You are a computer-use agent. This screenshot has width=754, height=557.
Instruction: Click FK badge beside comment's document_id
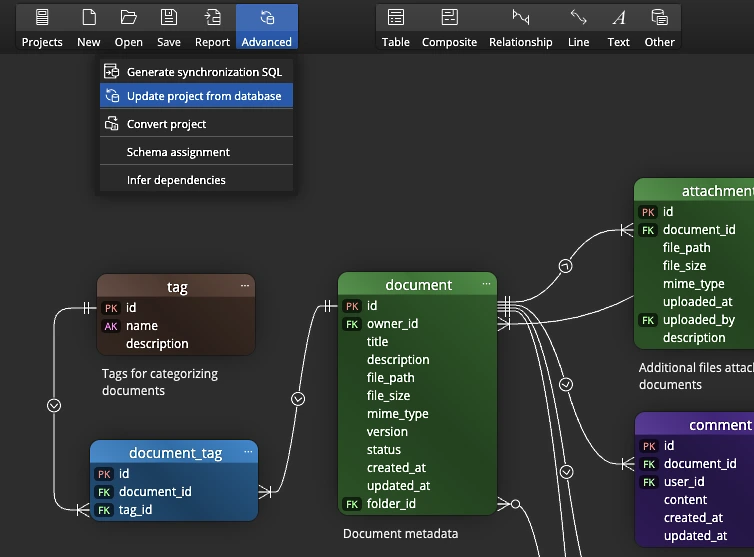coord(649,464)
